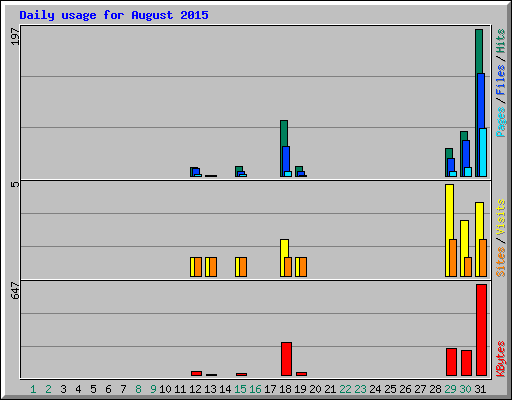Screen dimensions: 512x400
Task: Click day 1 on the date axis
Action: [x=33, y=389]
